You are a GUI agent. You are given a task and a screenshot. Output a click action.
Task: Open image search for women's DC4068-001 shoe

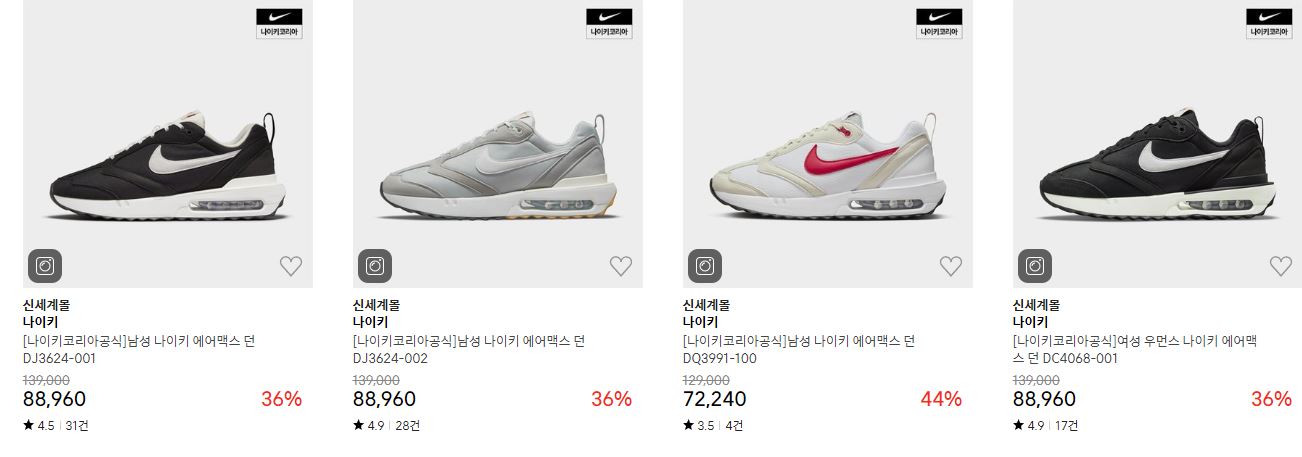pos(1035,266)
